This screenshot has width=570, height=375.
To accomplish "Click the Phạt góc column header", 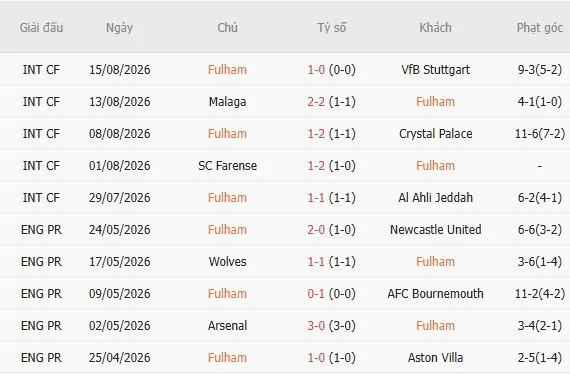I will tap(539, 28).
